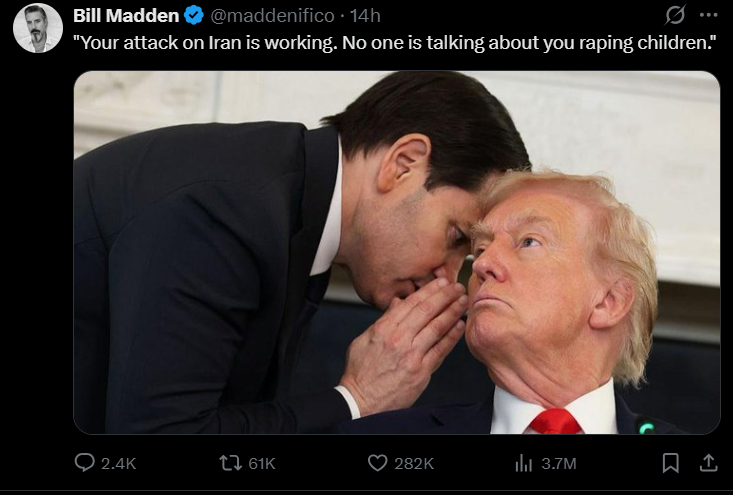Open view analytics bar chart icon
733x495 pixels.
pos(524,463)
